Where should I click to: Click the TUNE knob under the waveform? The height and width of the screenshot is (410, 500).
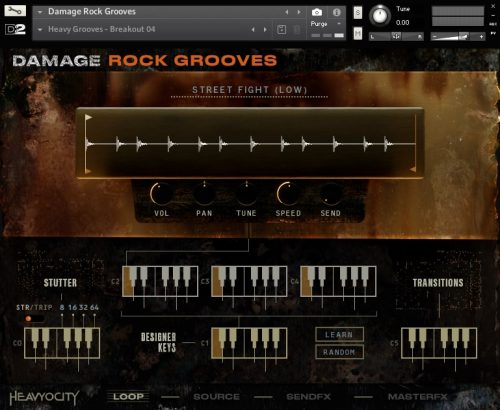(246, 194)
